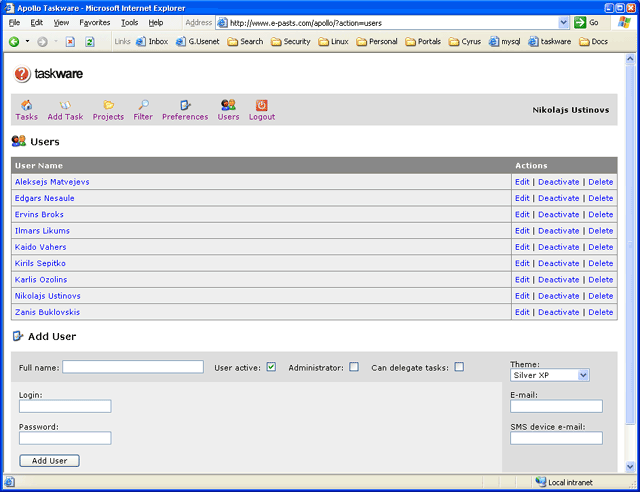Click the Add User submit button
This screenshot has height=492, width=640.
[49, 461]
